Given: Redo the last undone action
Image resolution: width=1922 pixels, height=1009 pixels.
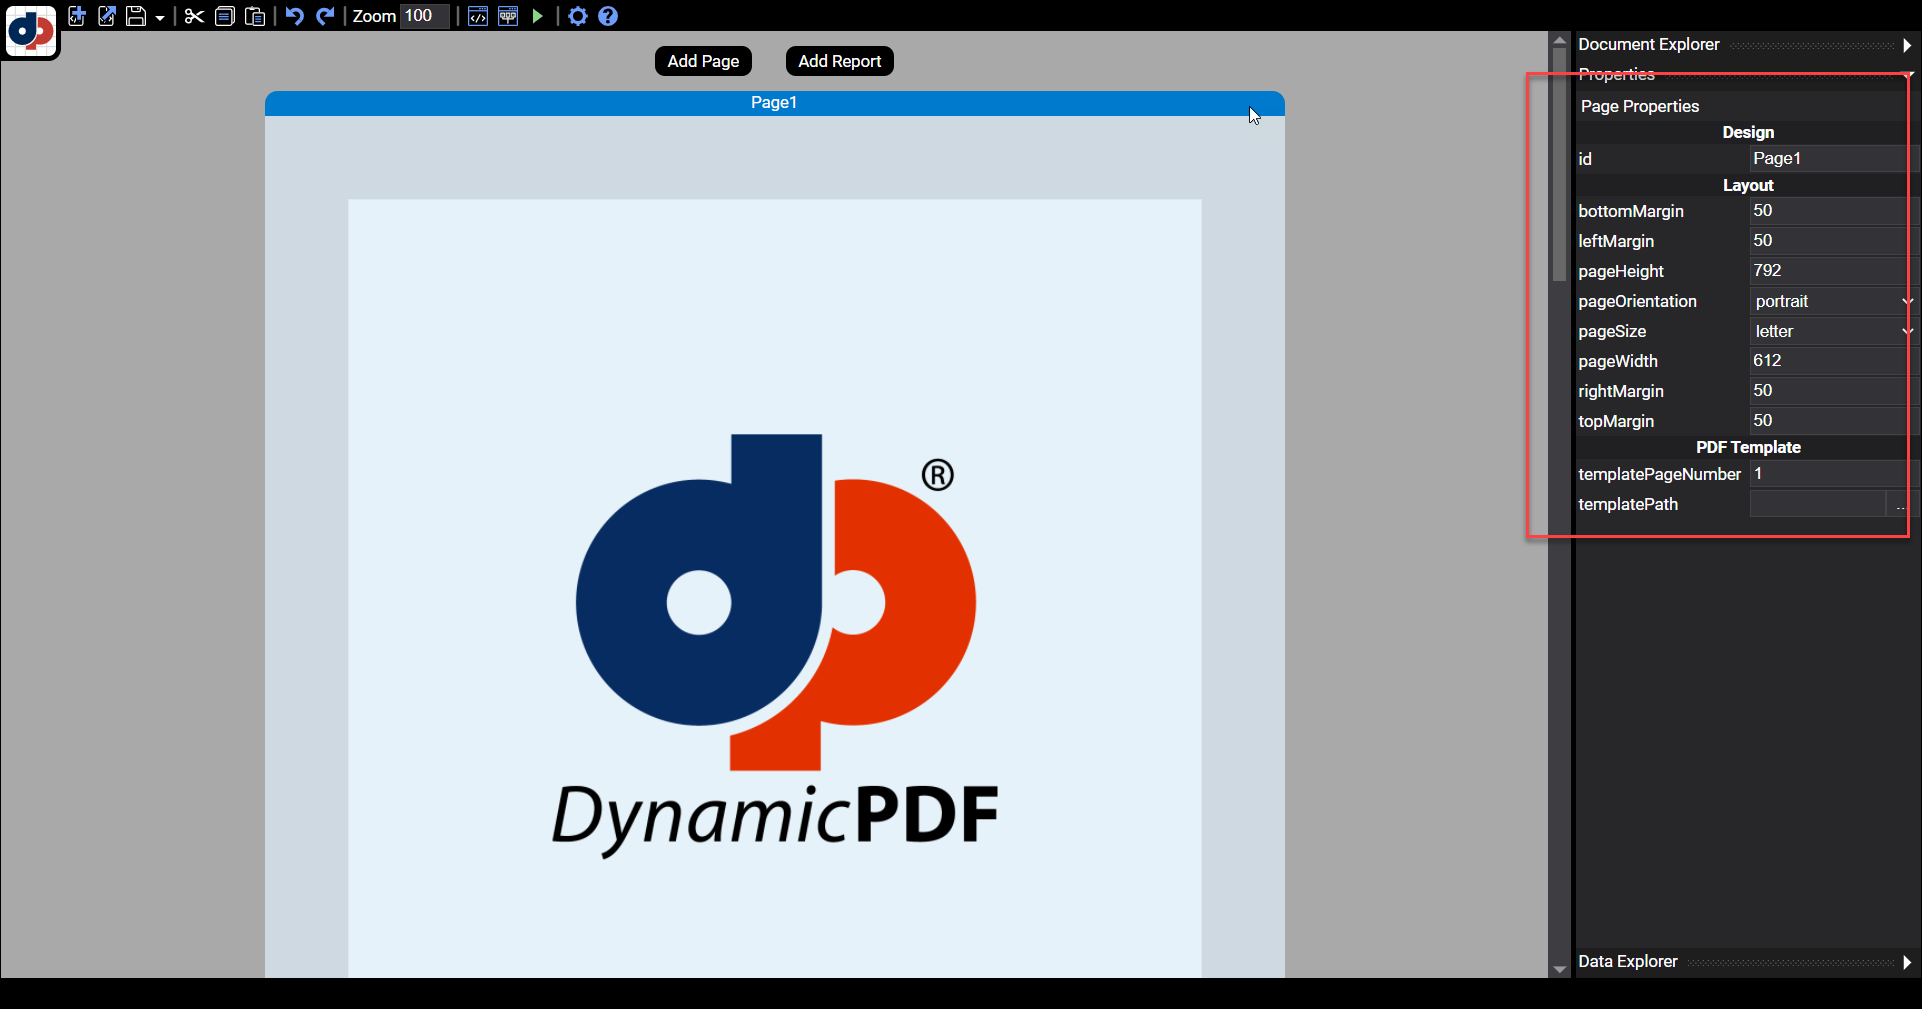Looking at the screenshot, I should (325, 16).
